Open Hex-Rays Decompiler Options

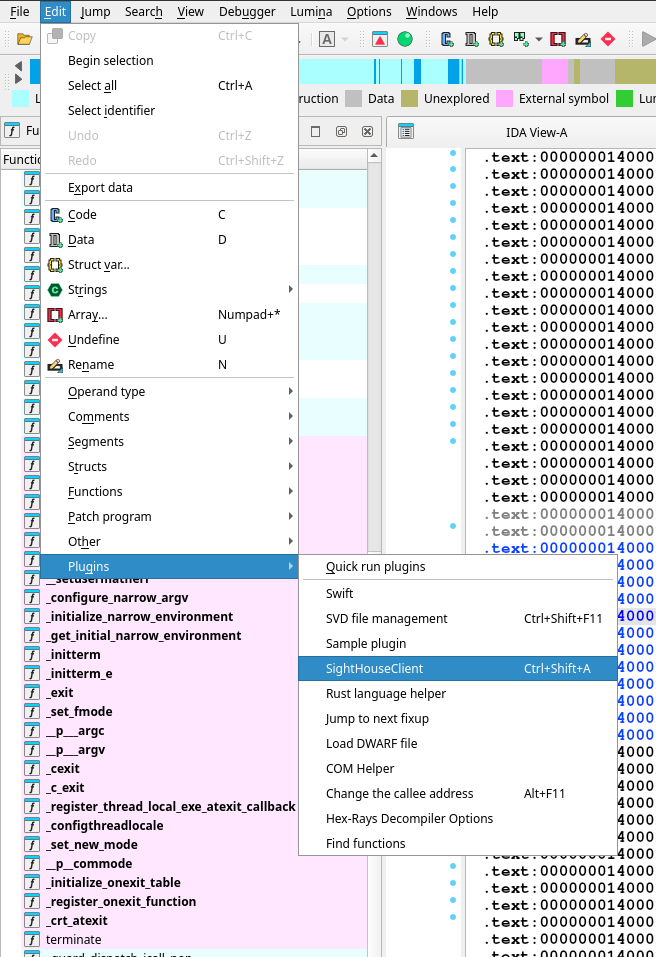(x=458, y=818)
